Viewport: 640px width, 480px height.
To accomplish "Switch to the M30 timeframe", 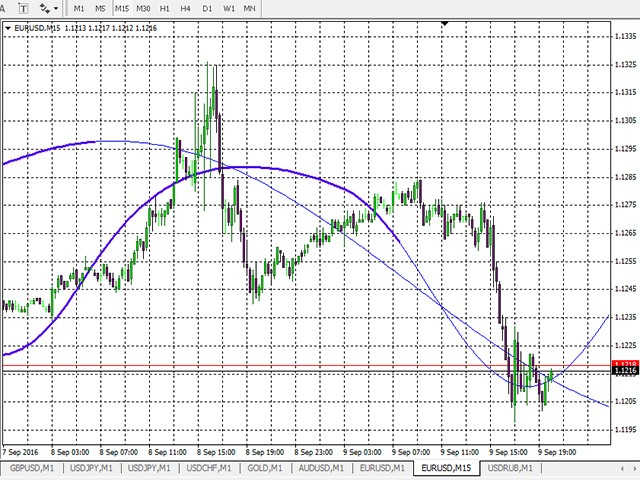I will pyautogui.click(x=143, y=8).
